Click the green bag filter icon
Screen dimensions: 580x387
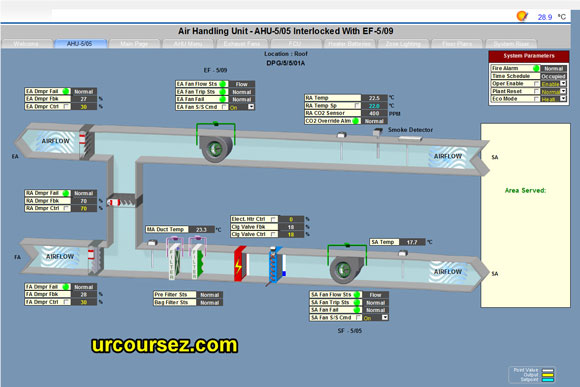click(x=198, y=261)
